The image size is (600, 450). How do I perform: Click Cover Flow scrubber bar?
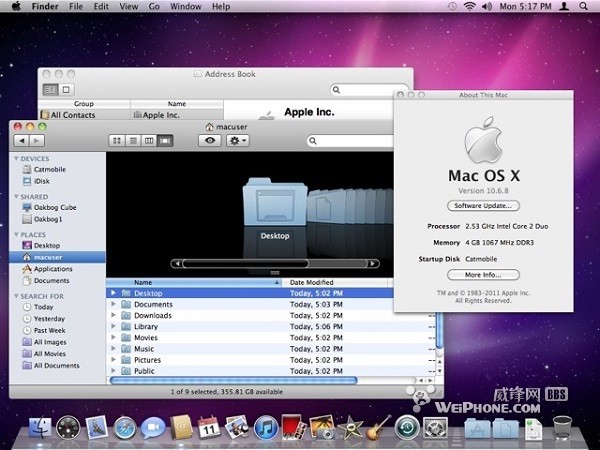(245, 263)
